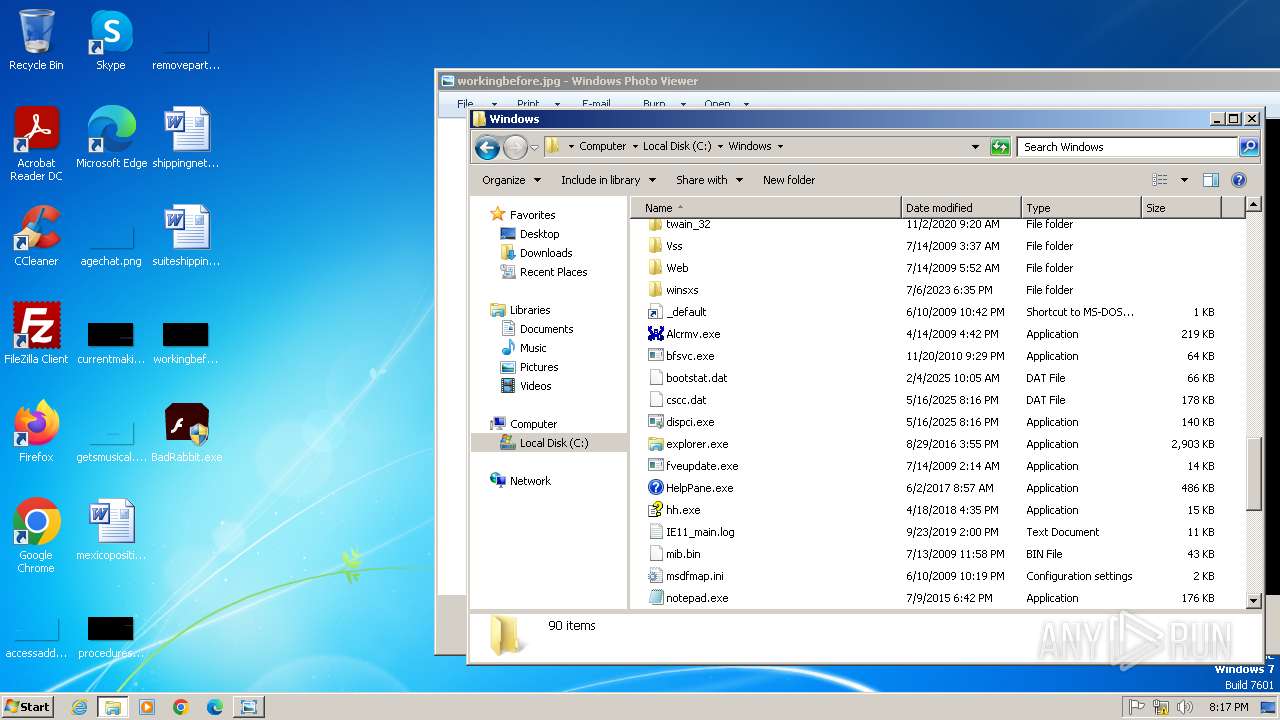
Task: Expand the address bar history dropdown
Action: [x=975, y=147]
